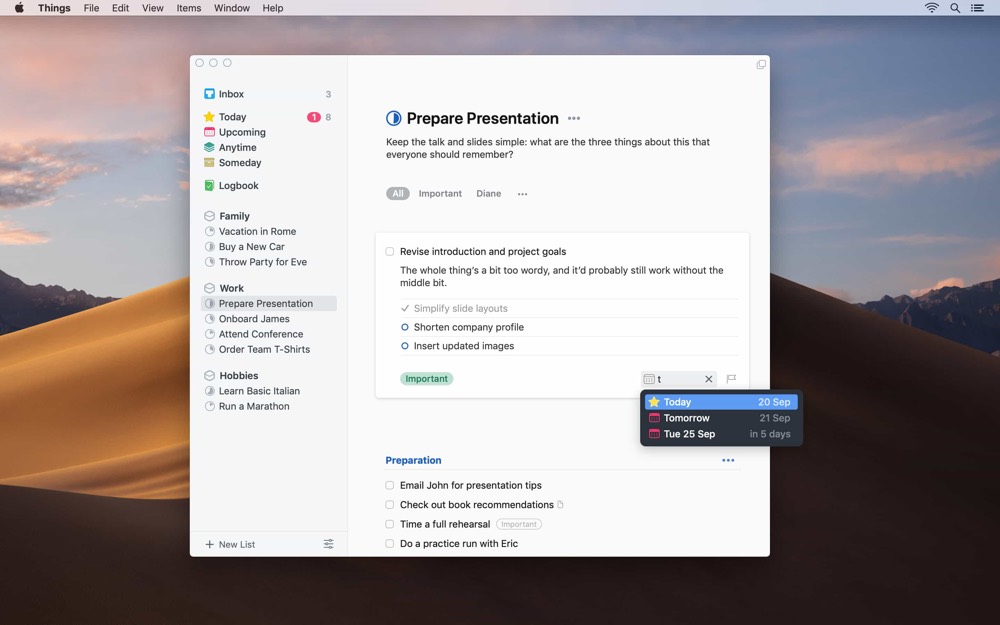1000x625 pixels.
Task: Clear the date field with the X button
Action: point(709,379)
